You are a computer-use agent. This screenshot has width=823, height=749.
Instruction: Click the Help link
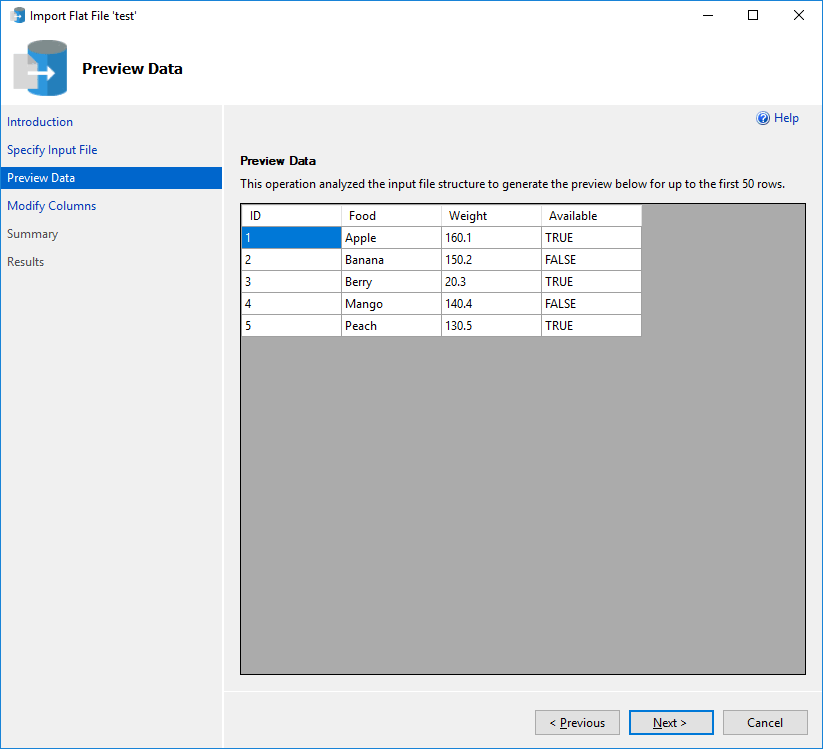point(784,118)
